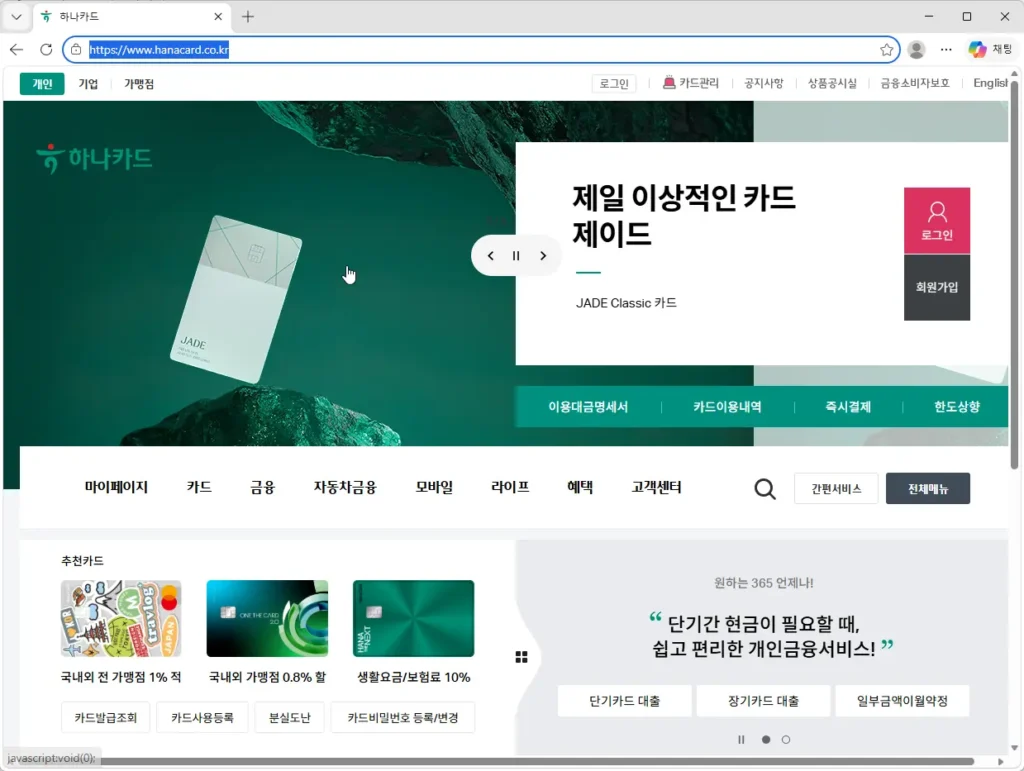Pause the main banner slideshow

(x=516, y=256)
